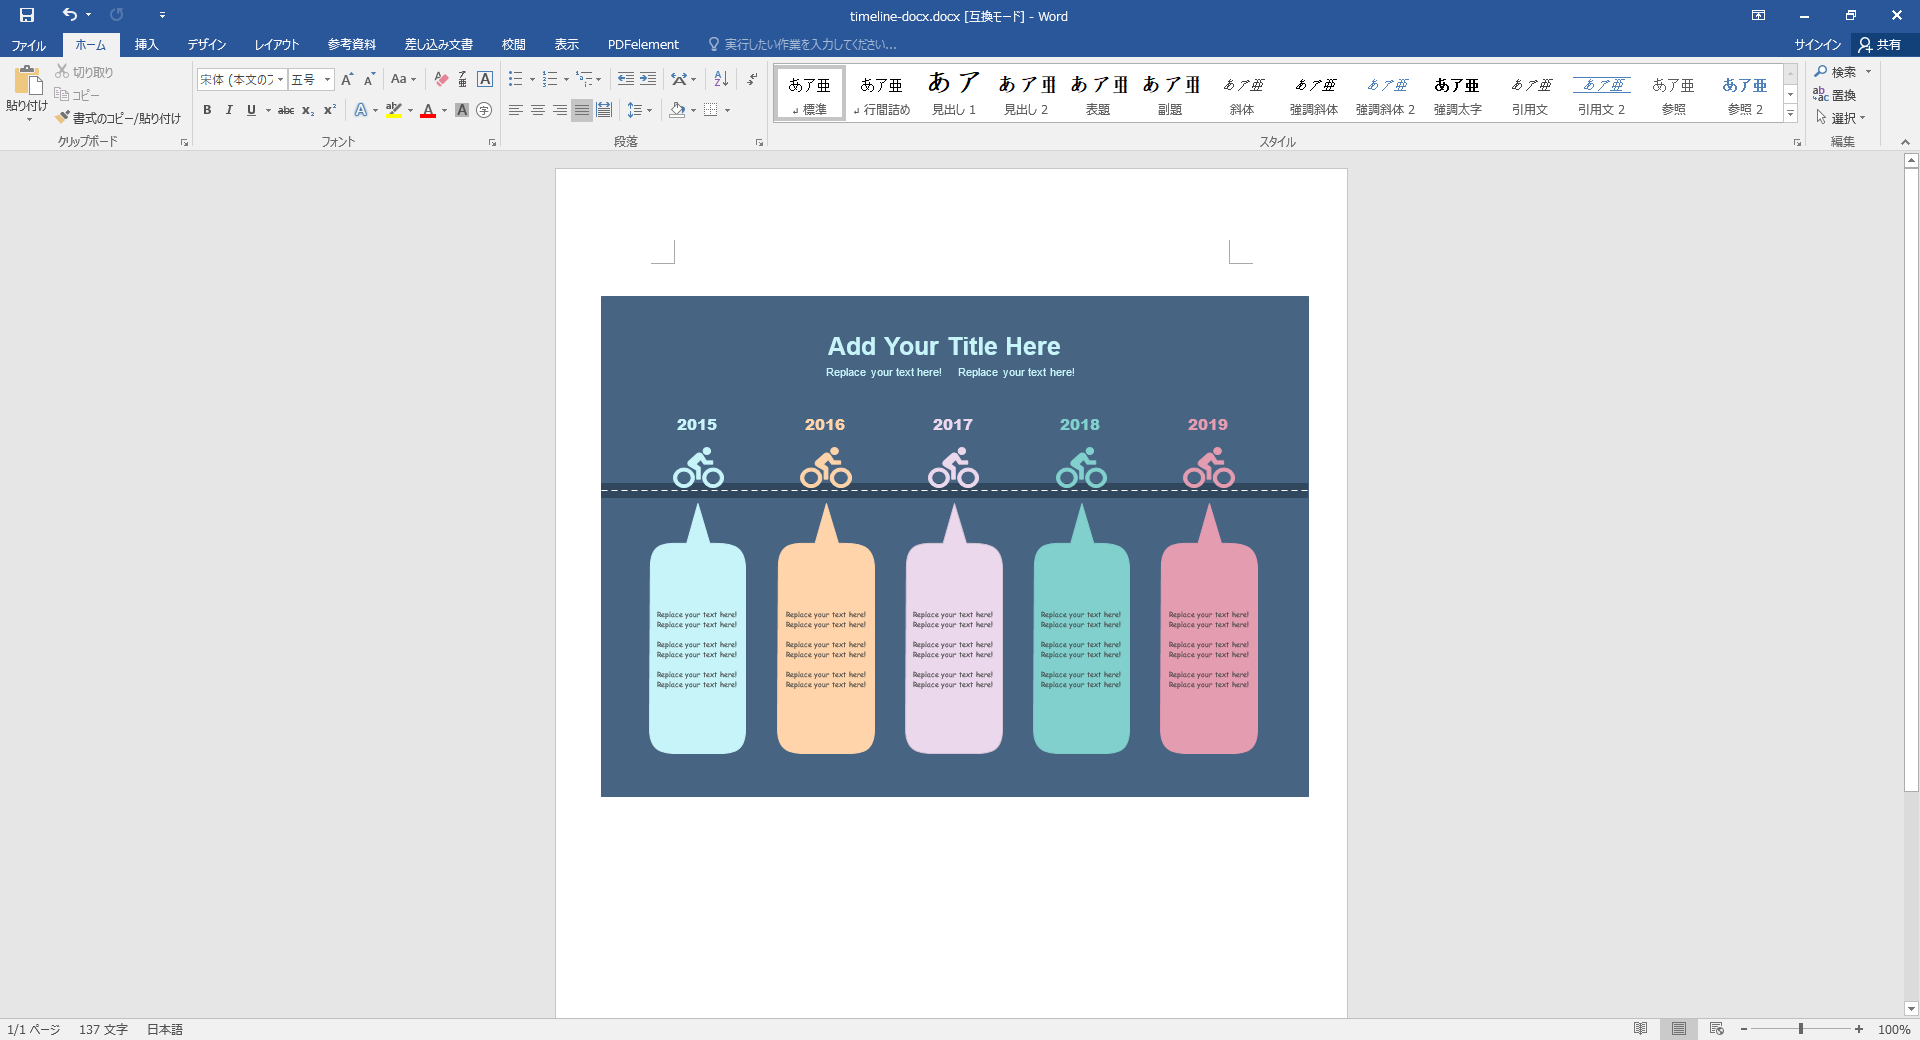Click the vertical scrollbar down arrow
Screen dimensions: 1920x1040
(x=1911, y=1009)
